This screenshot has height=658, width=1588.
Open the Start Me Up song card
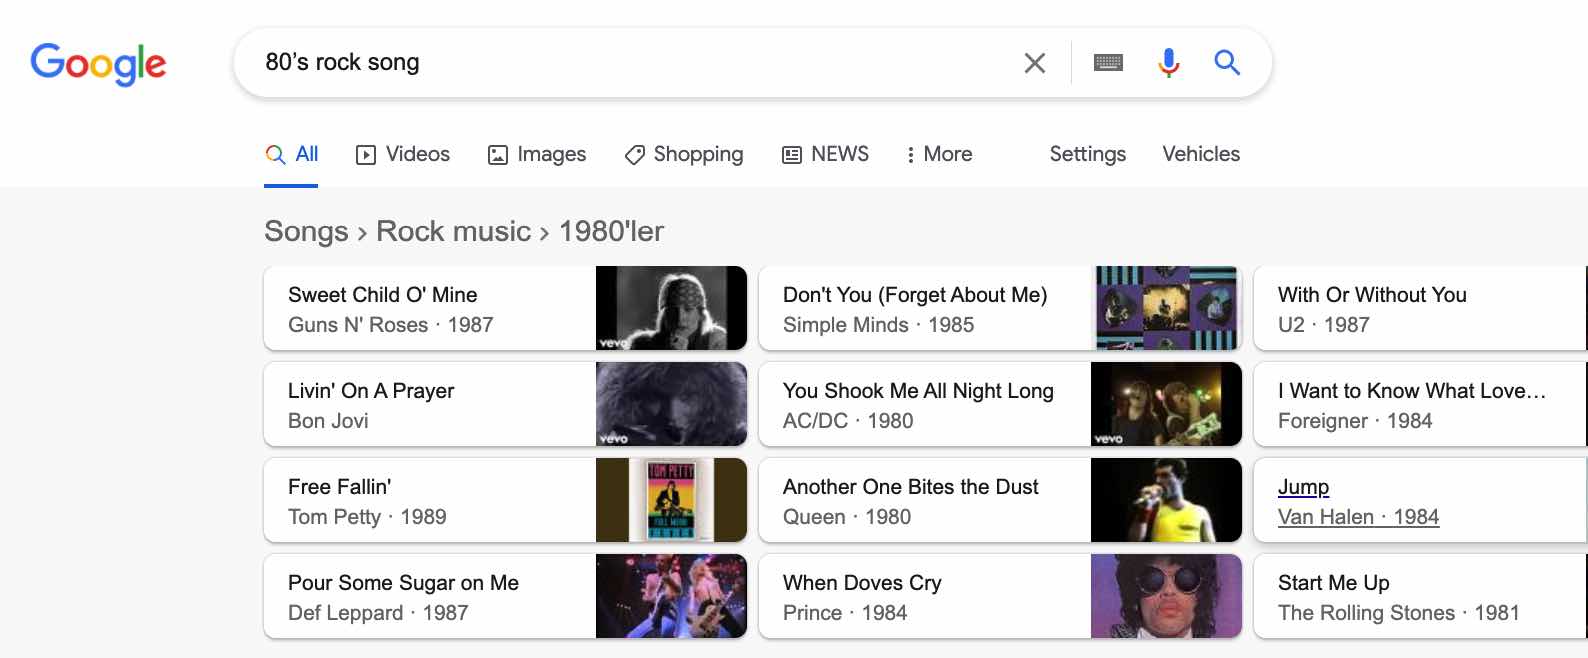(x=1420, y=597)
